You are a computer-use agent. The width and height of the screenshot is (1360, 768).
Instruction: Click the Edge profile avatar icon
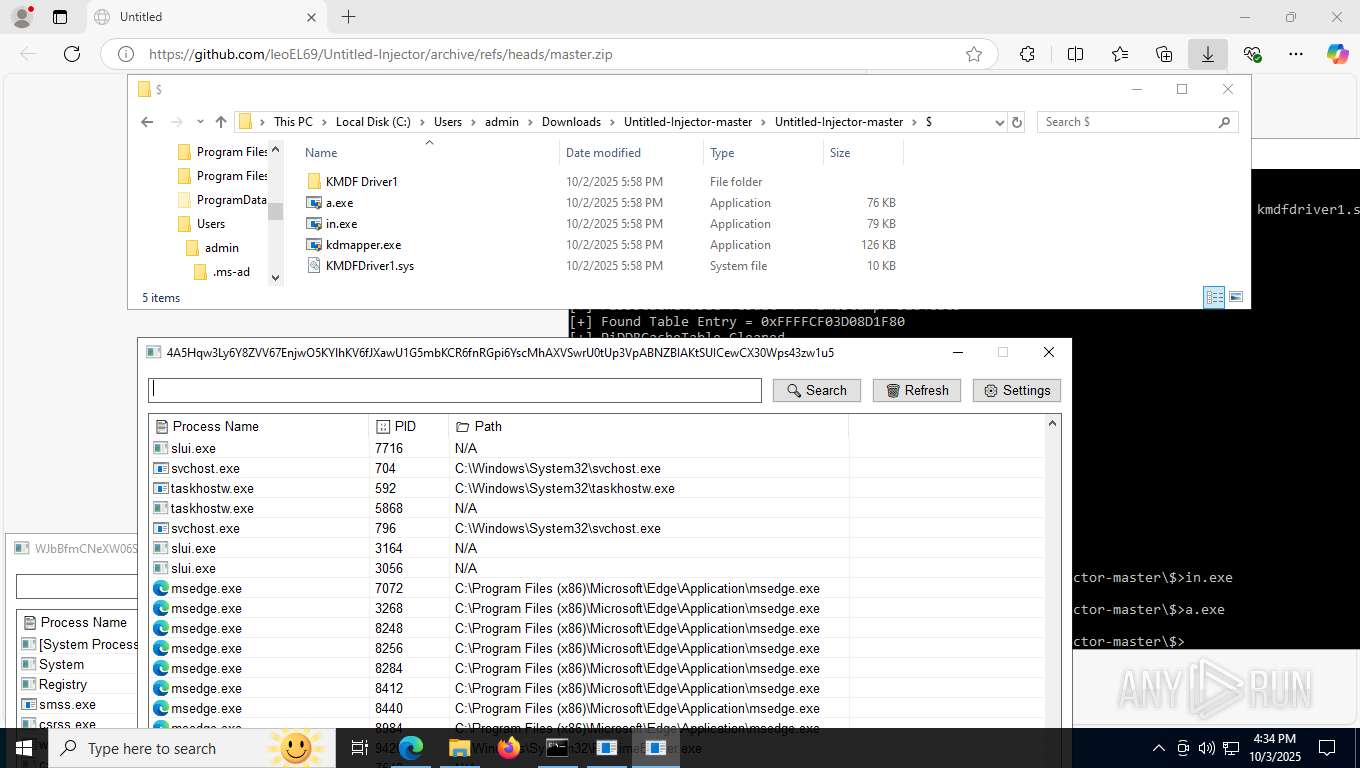click(x=22, y=17)
